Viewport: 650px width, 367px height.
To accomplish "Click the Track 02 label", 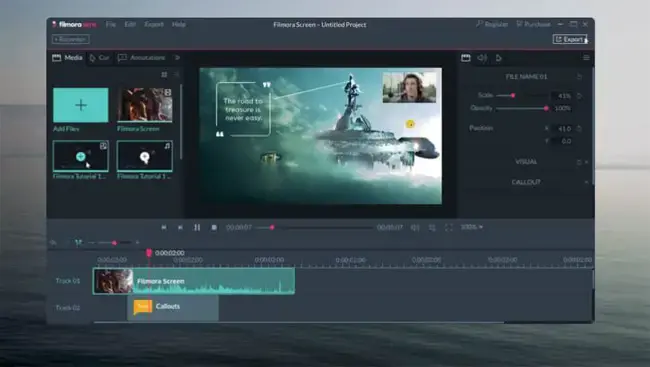I will coord(68,308).
